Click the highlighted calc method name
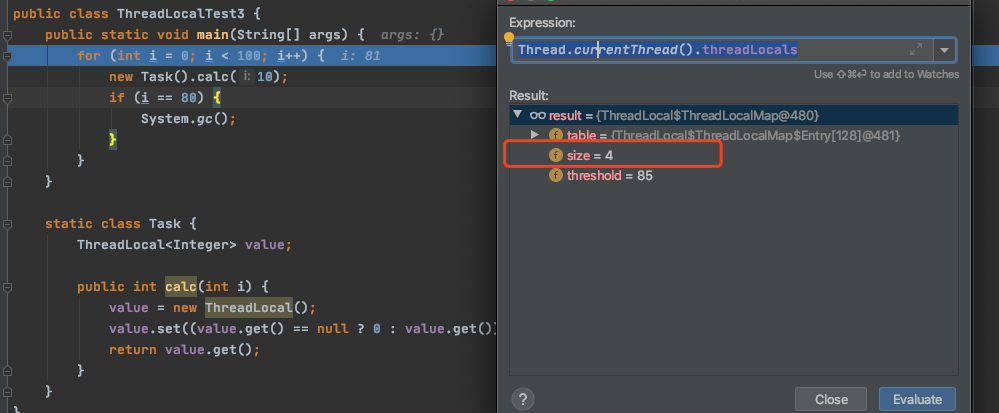999x413 pixels. pos(181,287)
